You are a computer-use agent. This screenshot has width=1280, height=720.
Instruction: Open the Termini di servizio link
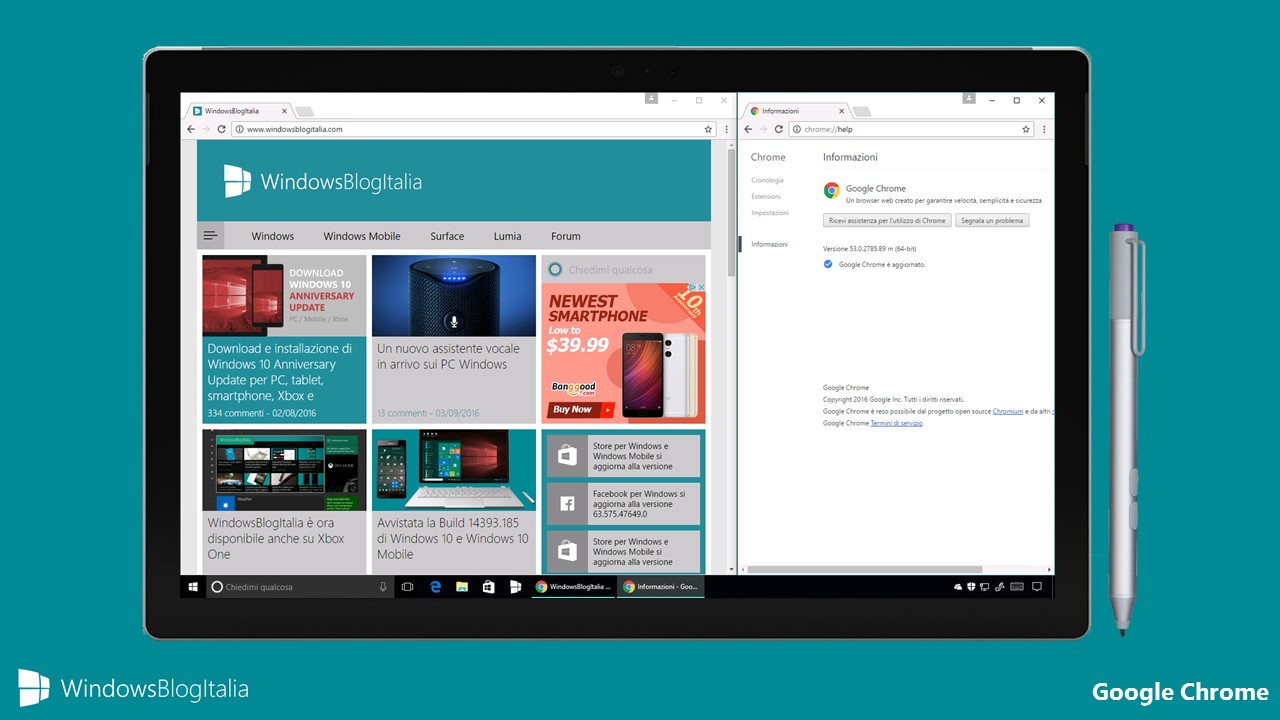point(897,423)
